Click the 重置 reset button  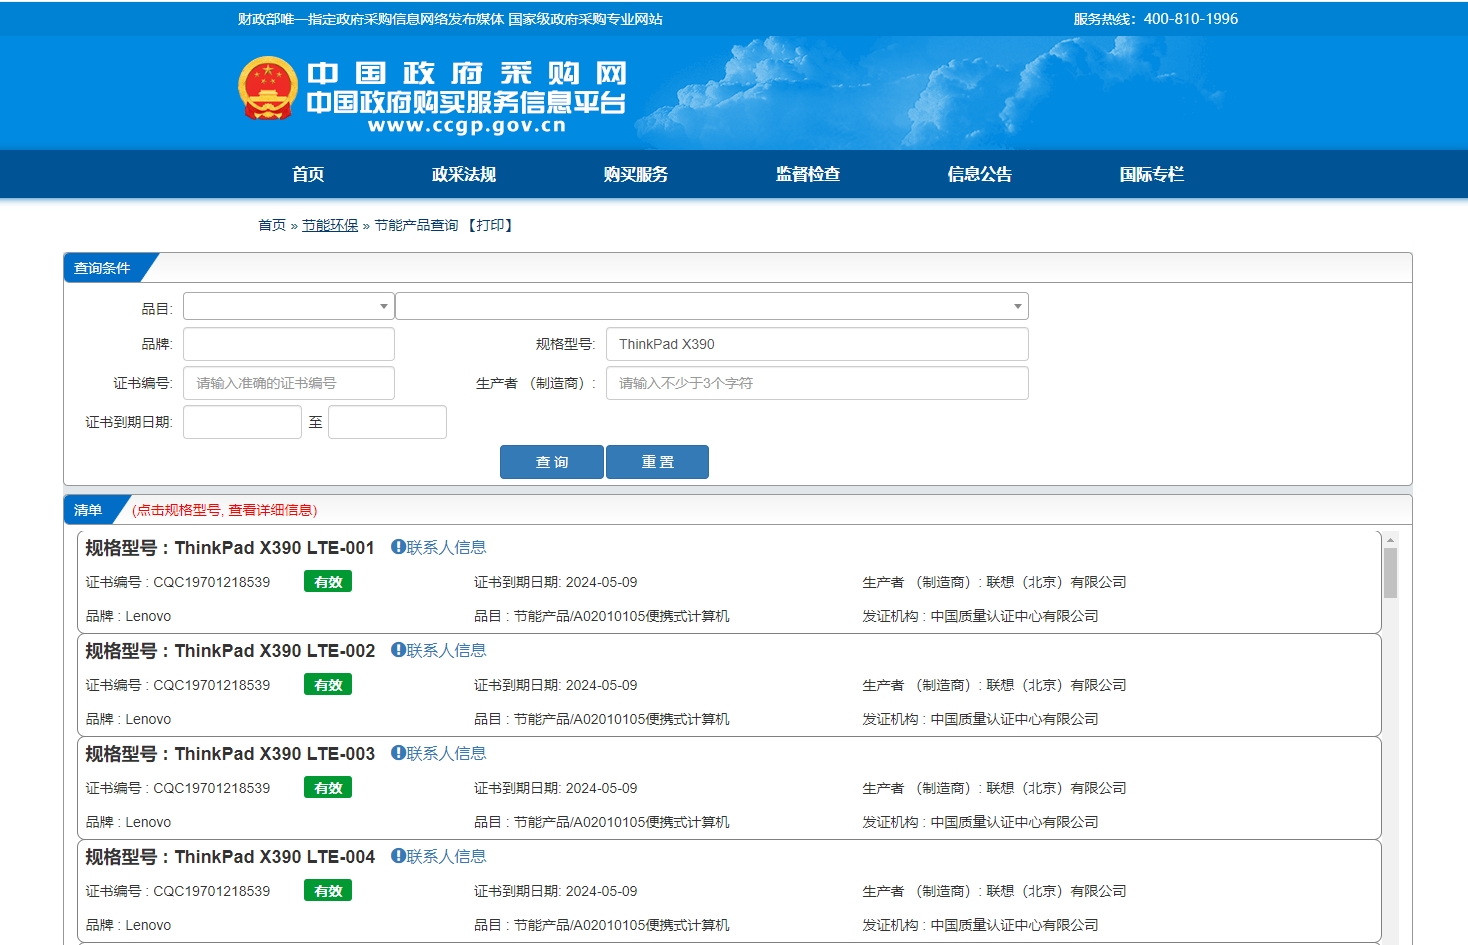click(658, 462)
